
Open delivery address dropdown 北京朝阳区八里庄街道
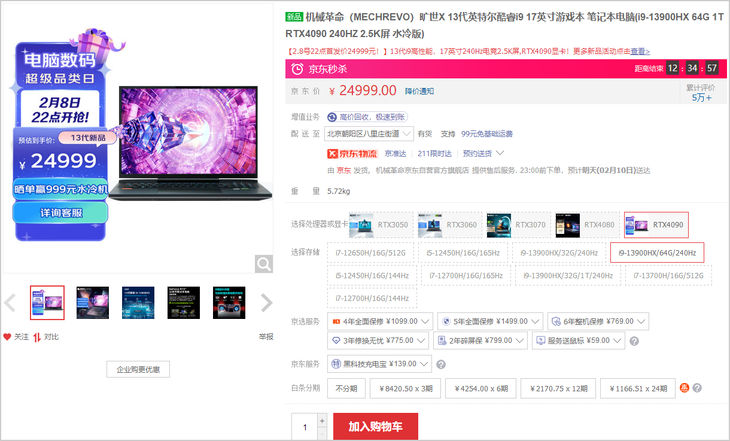369,134
